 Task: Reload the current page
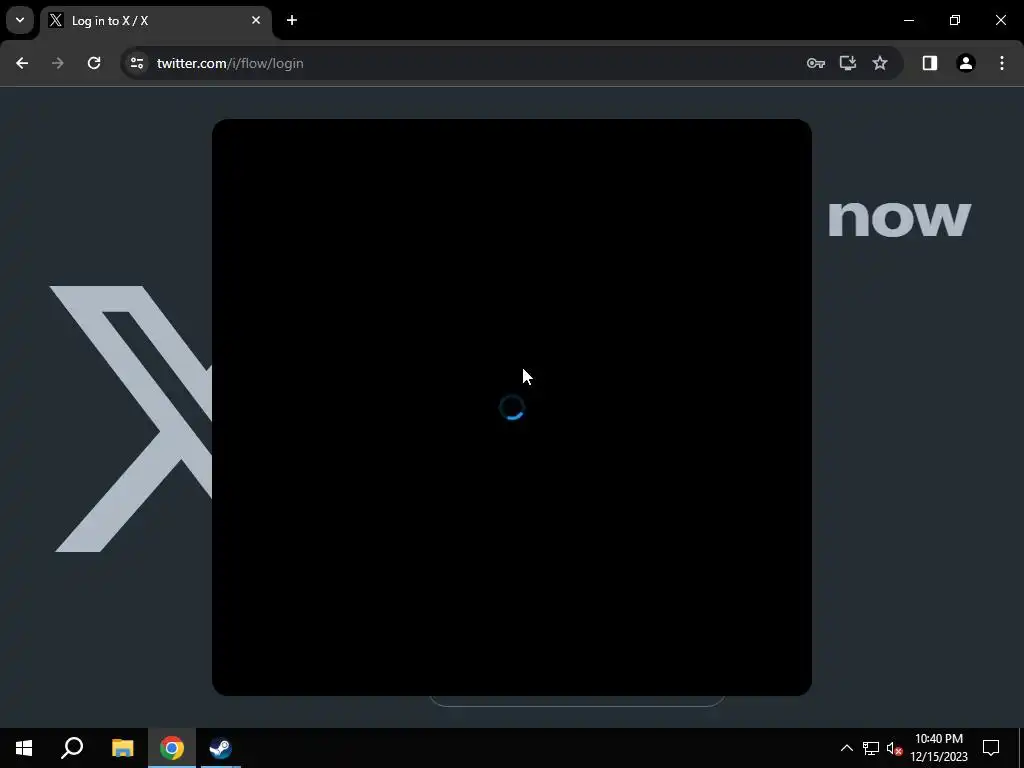(94, 63)
